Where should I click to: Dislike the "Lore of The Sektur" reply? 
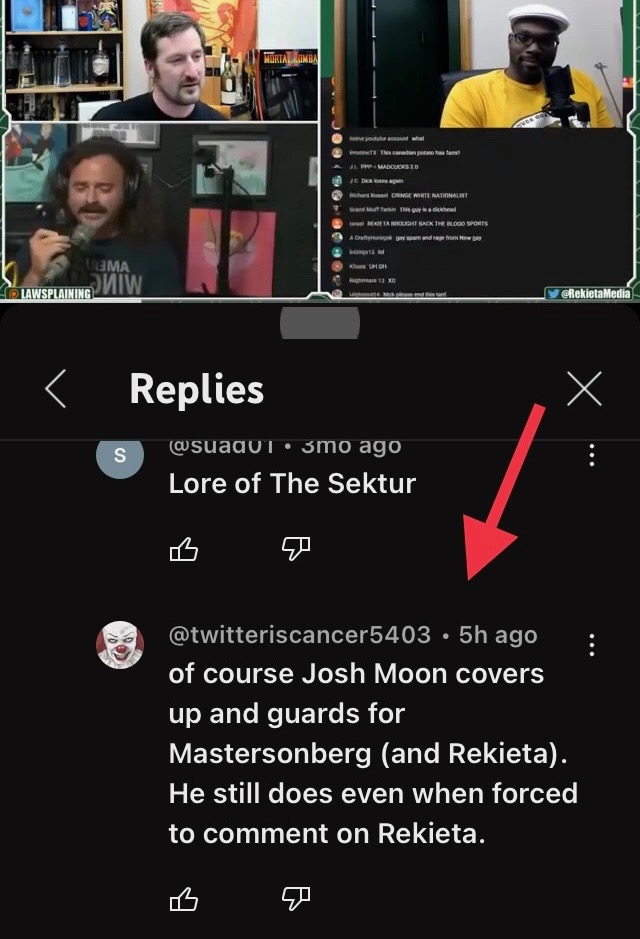click(x=296, y=548)
